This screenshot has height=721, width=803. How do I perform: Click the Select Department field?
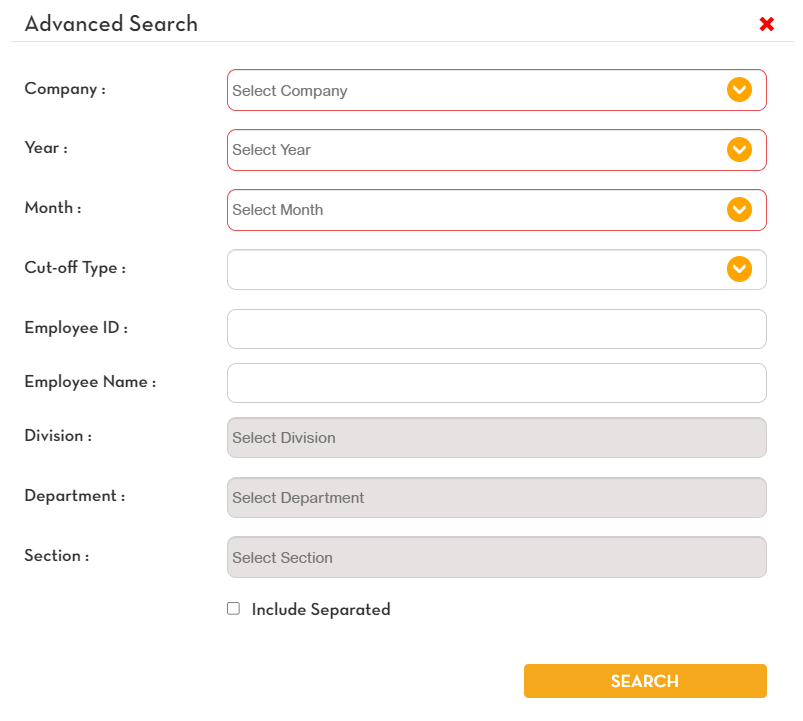point(496,497)
